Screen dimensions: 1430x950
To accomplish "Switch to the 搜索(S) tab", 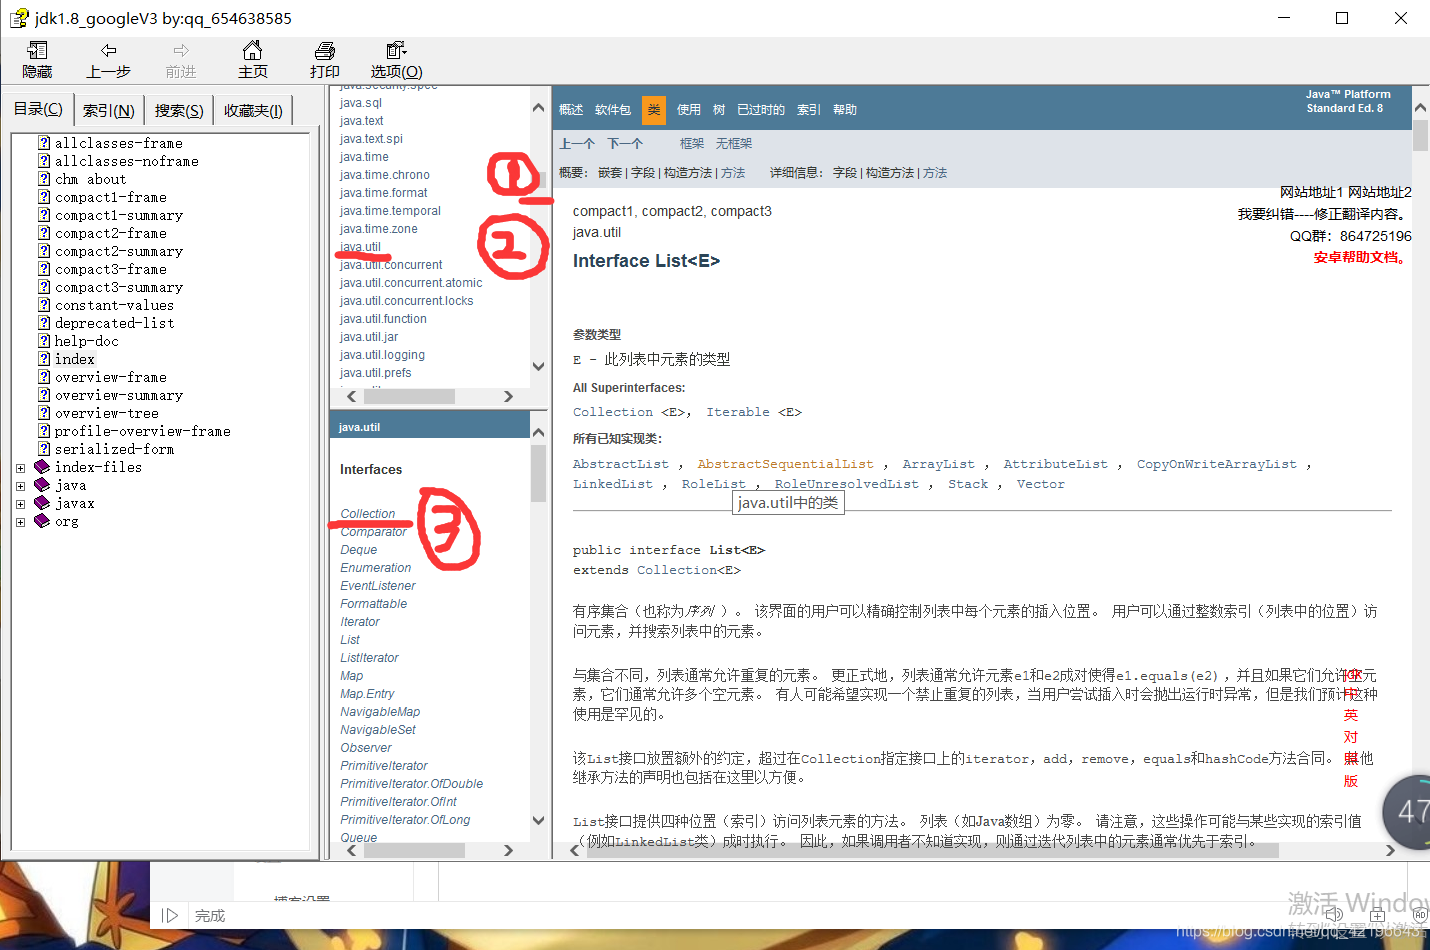I will click(177, 110).
